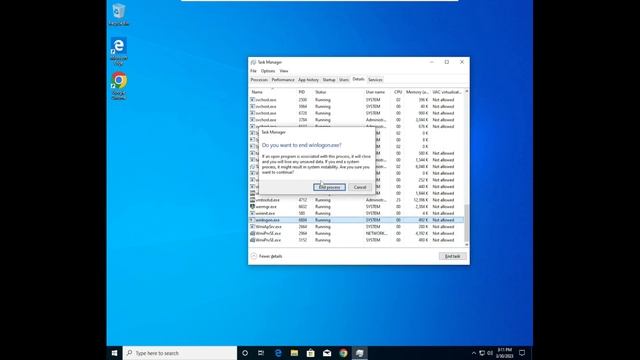Viewport: 640px width, 360px height.
Task: Select the winlogon.exe row
Action: coord(357,220)
